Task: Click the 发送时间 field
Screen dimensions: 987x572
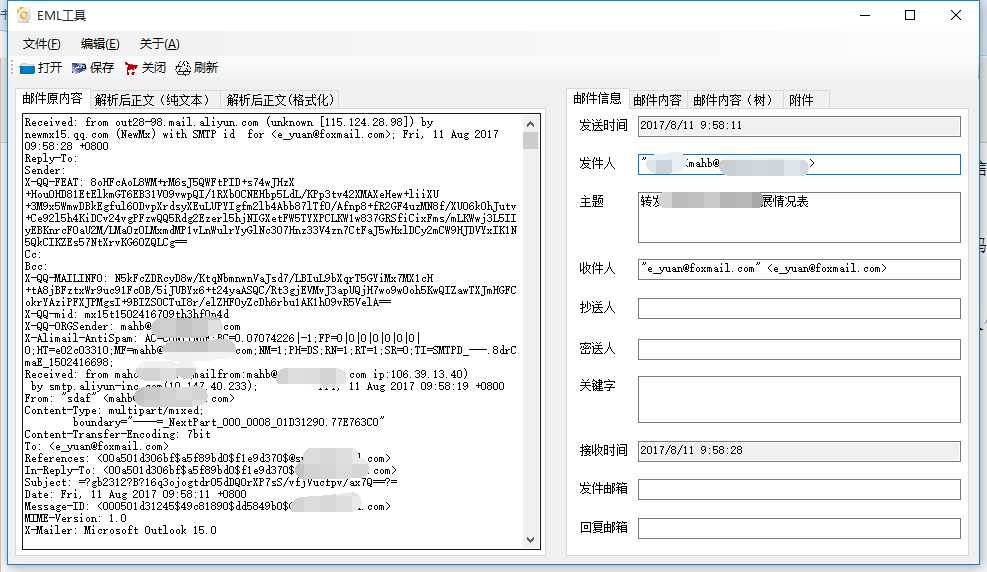Action: 799,126
